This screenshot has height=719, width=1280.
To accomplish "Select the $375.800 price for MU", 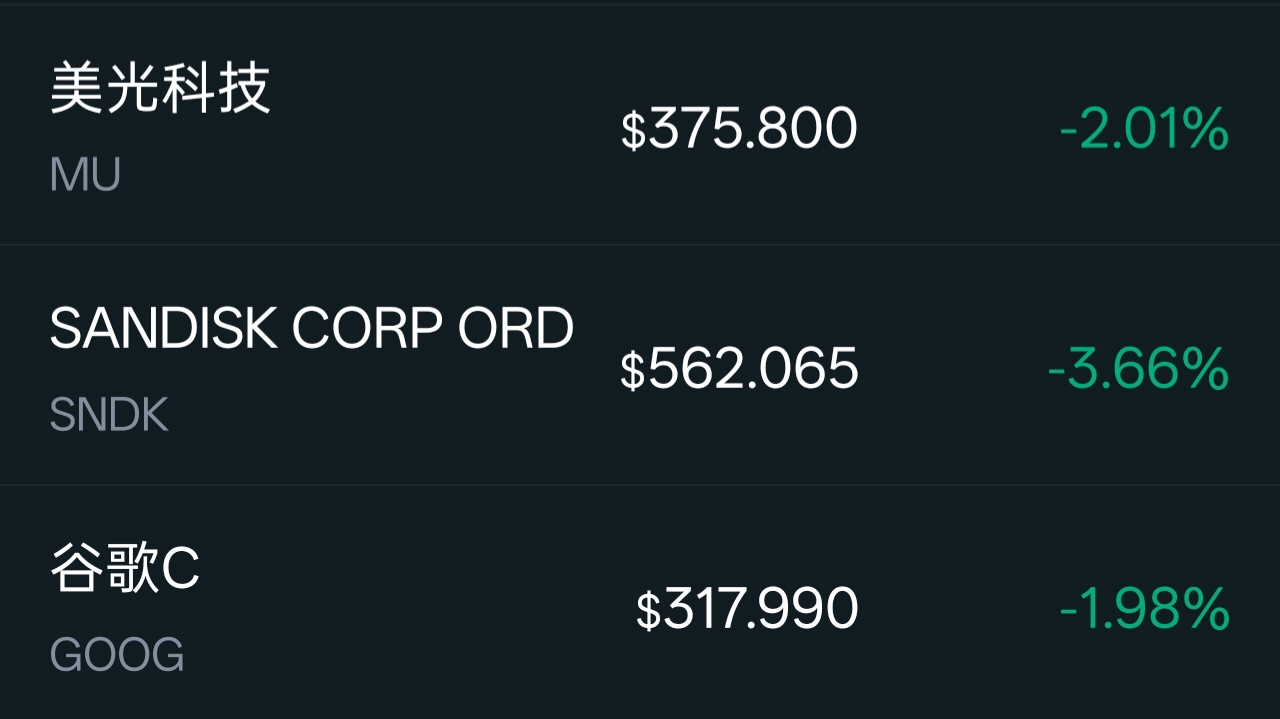I will click(740, 129).
